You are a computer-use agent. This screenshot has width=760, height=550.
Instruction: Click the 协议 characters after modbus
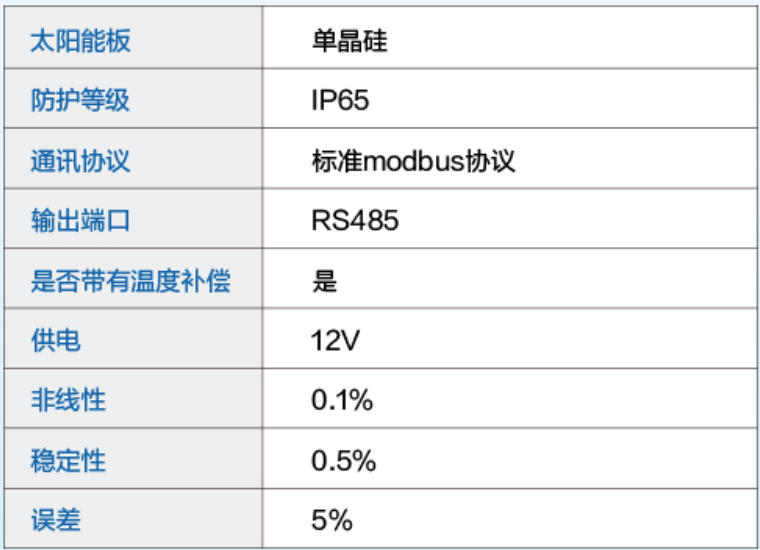click(x=495, y=161)
